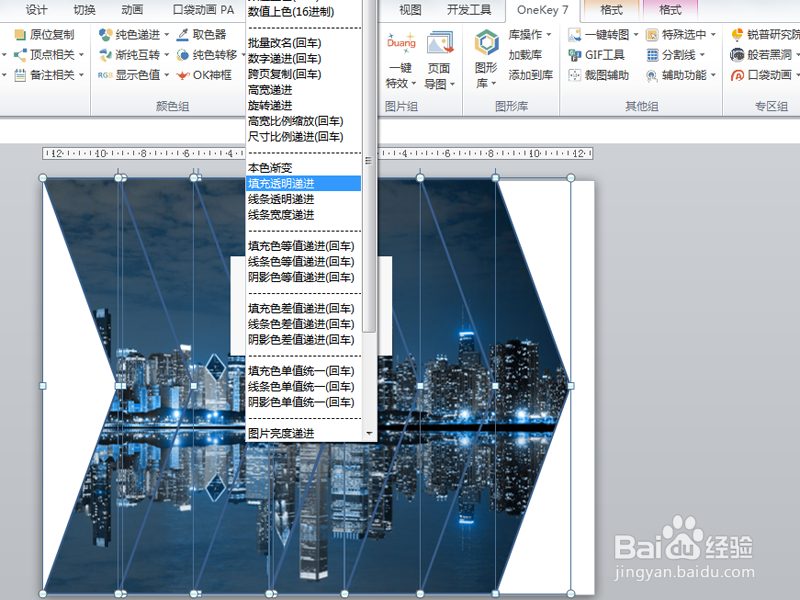
Task: Open the 般若黑洞 tool
Action: [764, 55]
